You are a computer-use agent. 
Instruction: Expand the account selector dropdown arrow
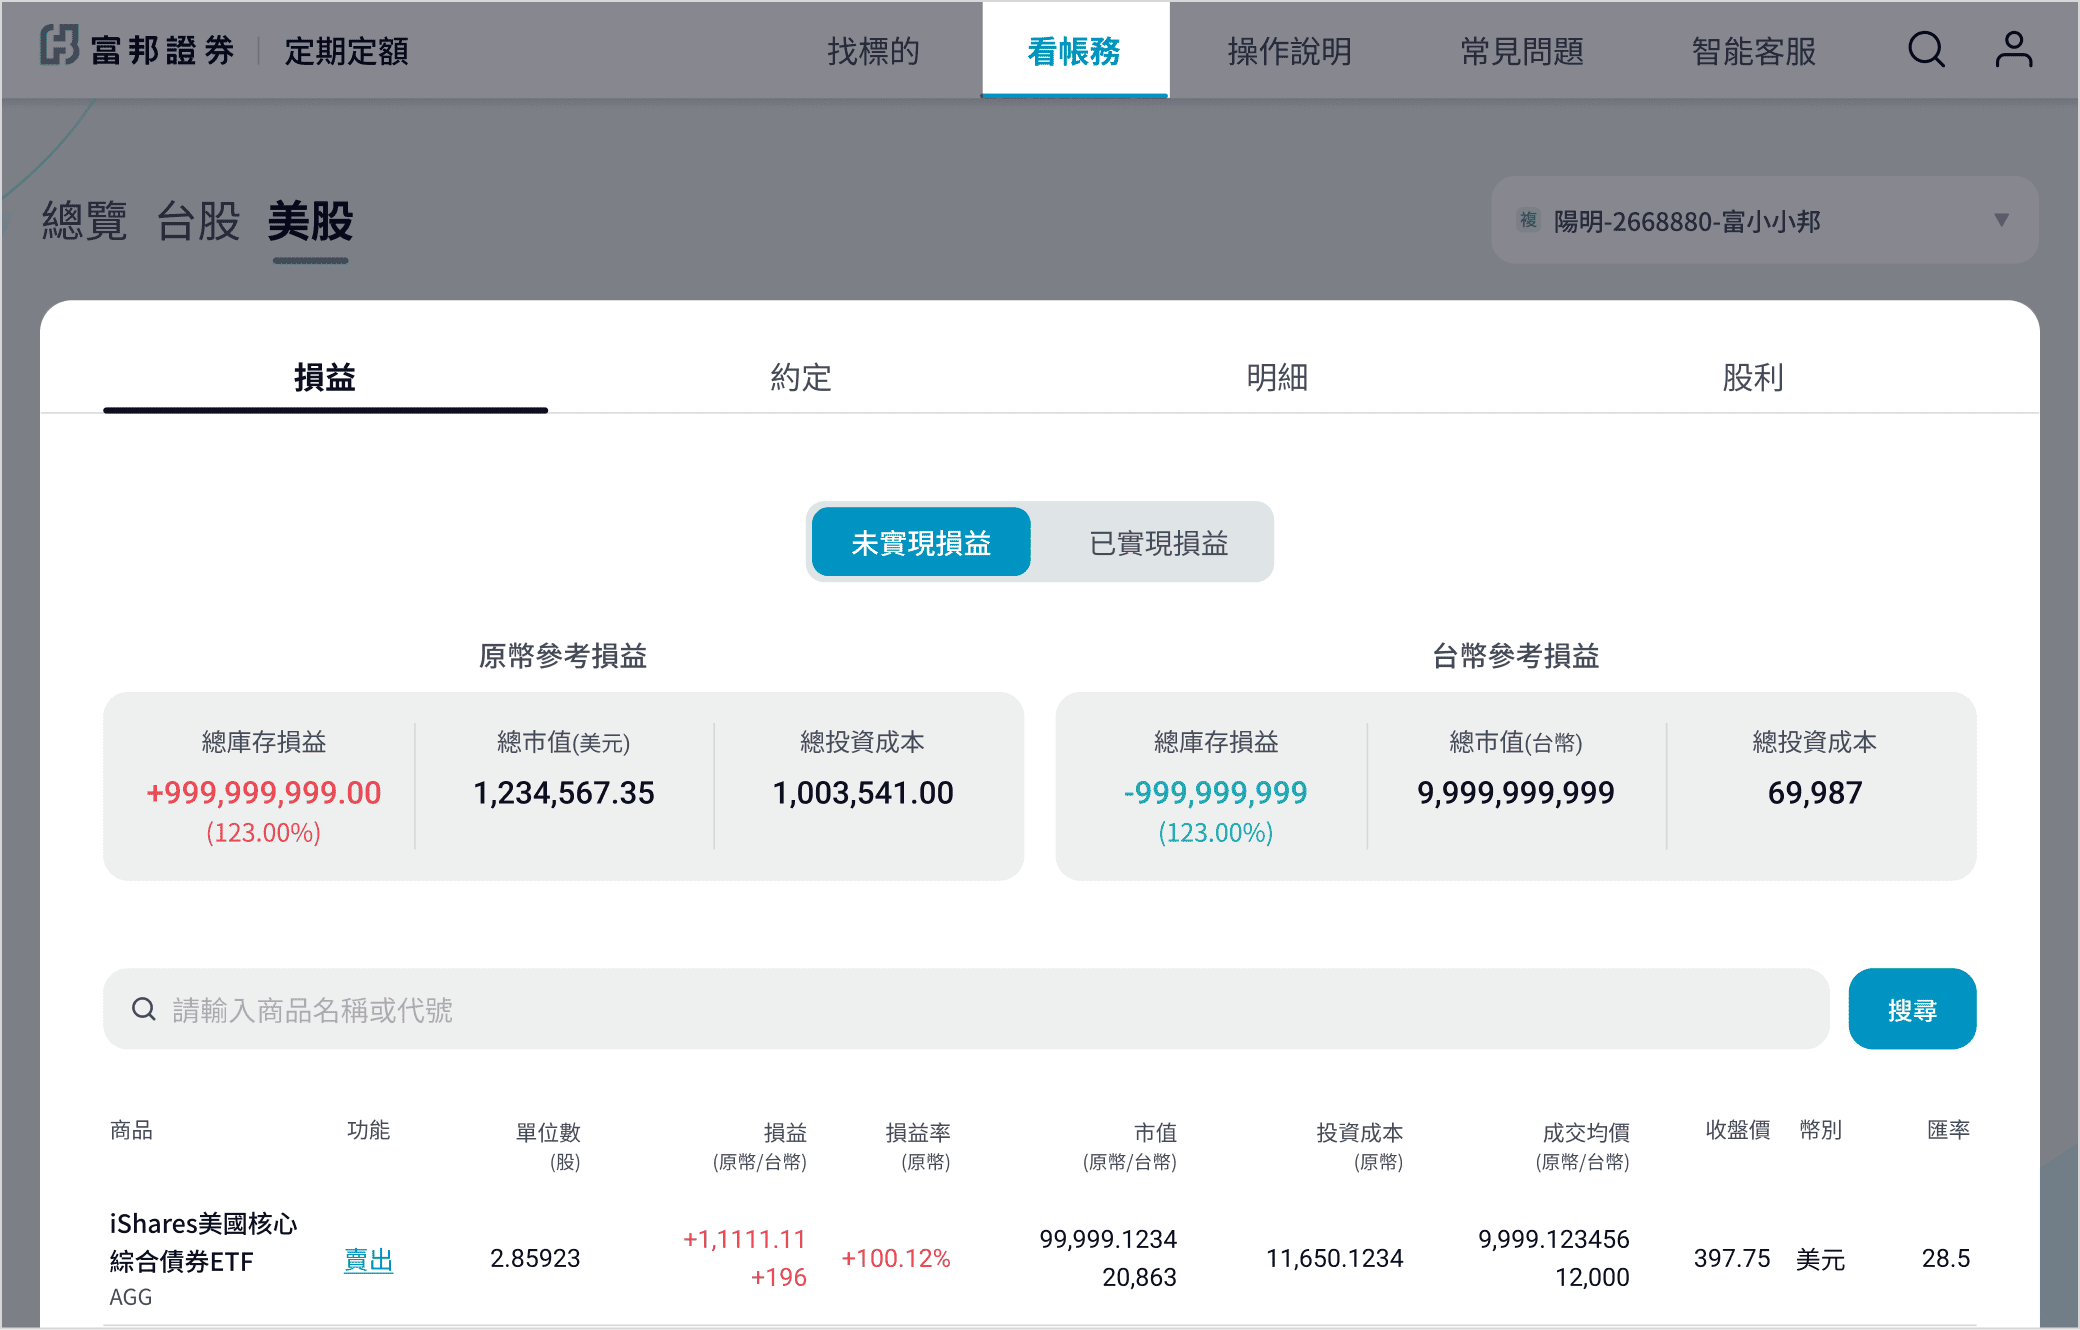pos(2001,220)
